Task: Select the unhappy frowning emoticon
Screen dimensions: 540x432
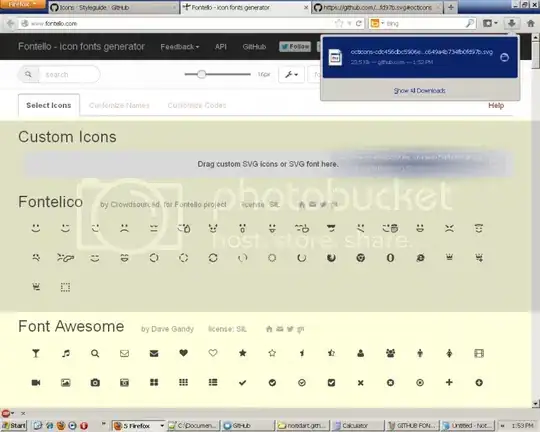Action: [x=124, y=228]
